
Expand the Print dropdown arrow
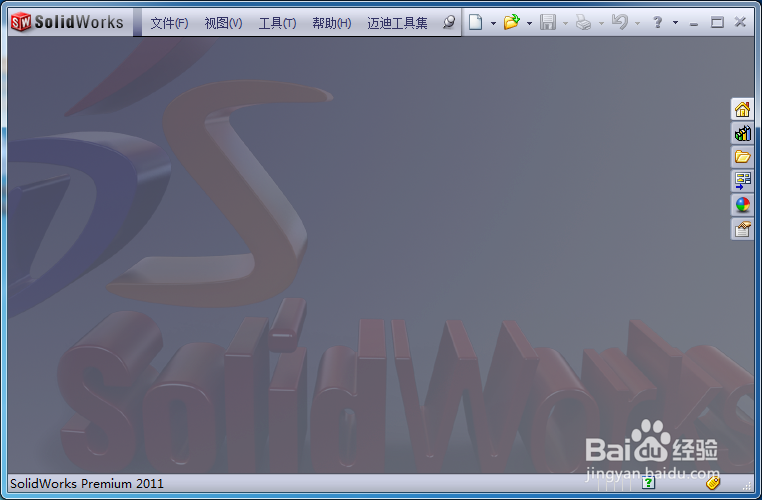(601, 23)
